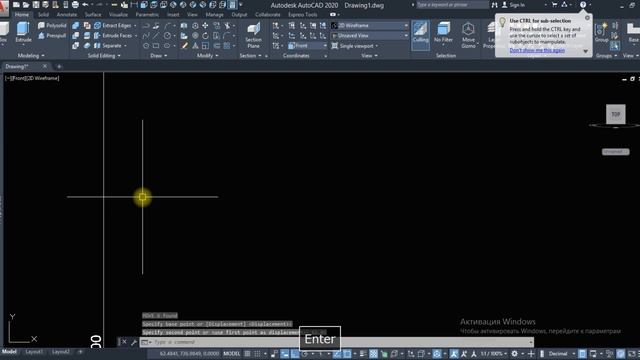Switch to the Insert ribbon tab
The height and width of the screenshot is (360, 640).
click(x=173, y=15)
